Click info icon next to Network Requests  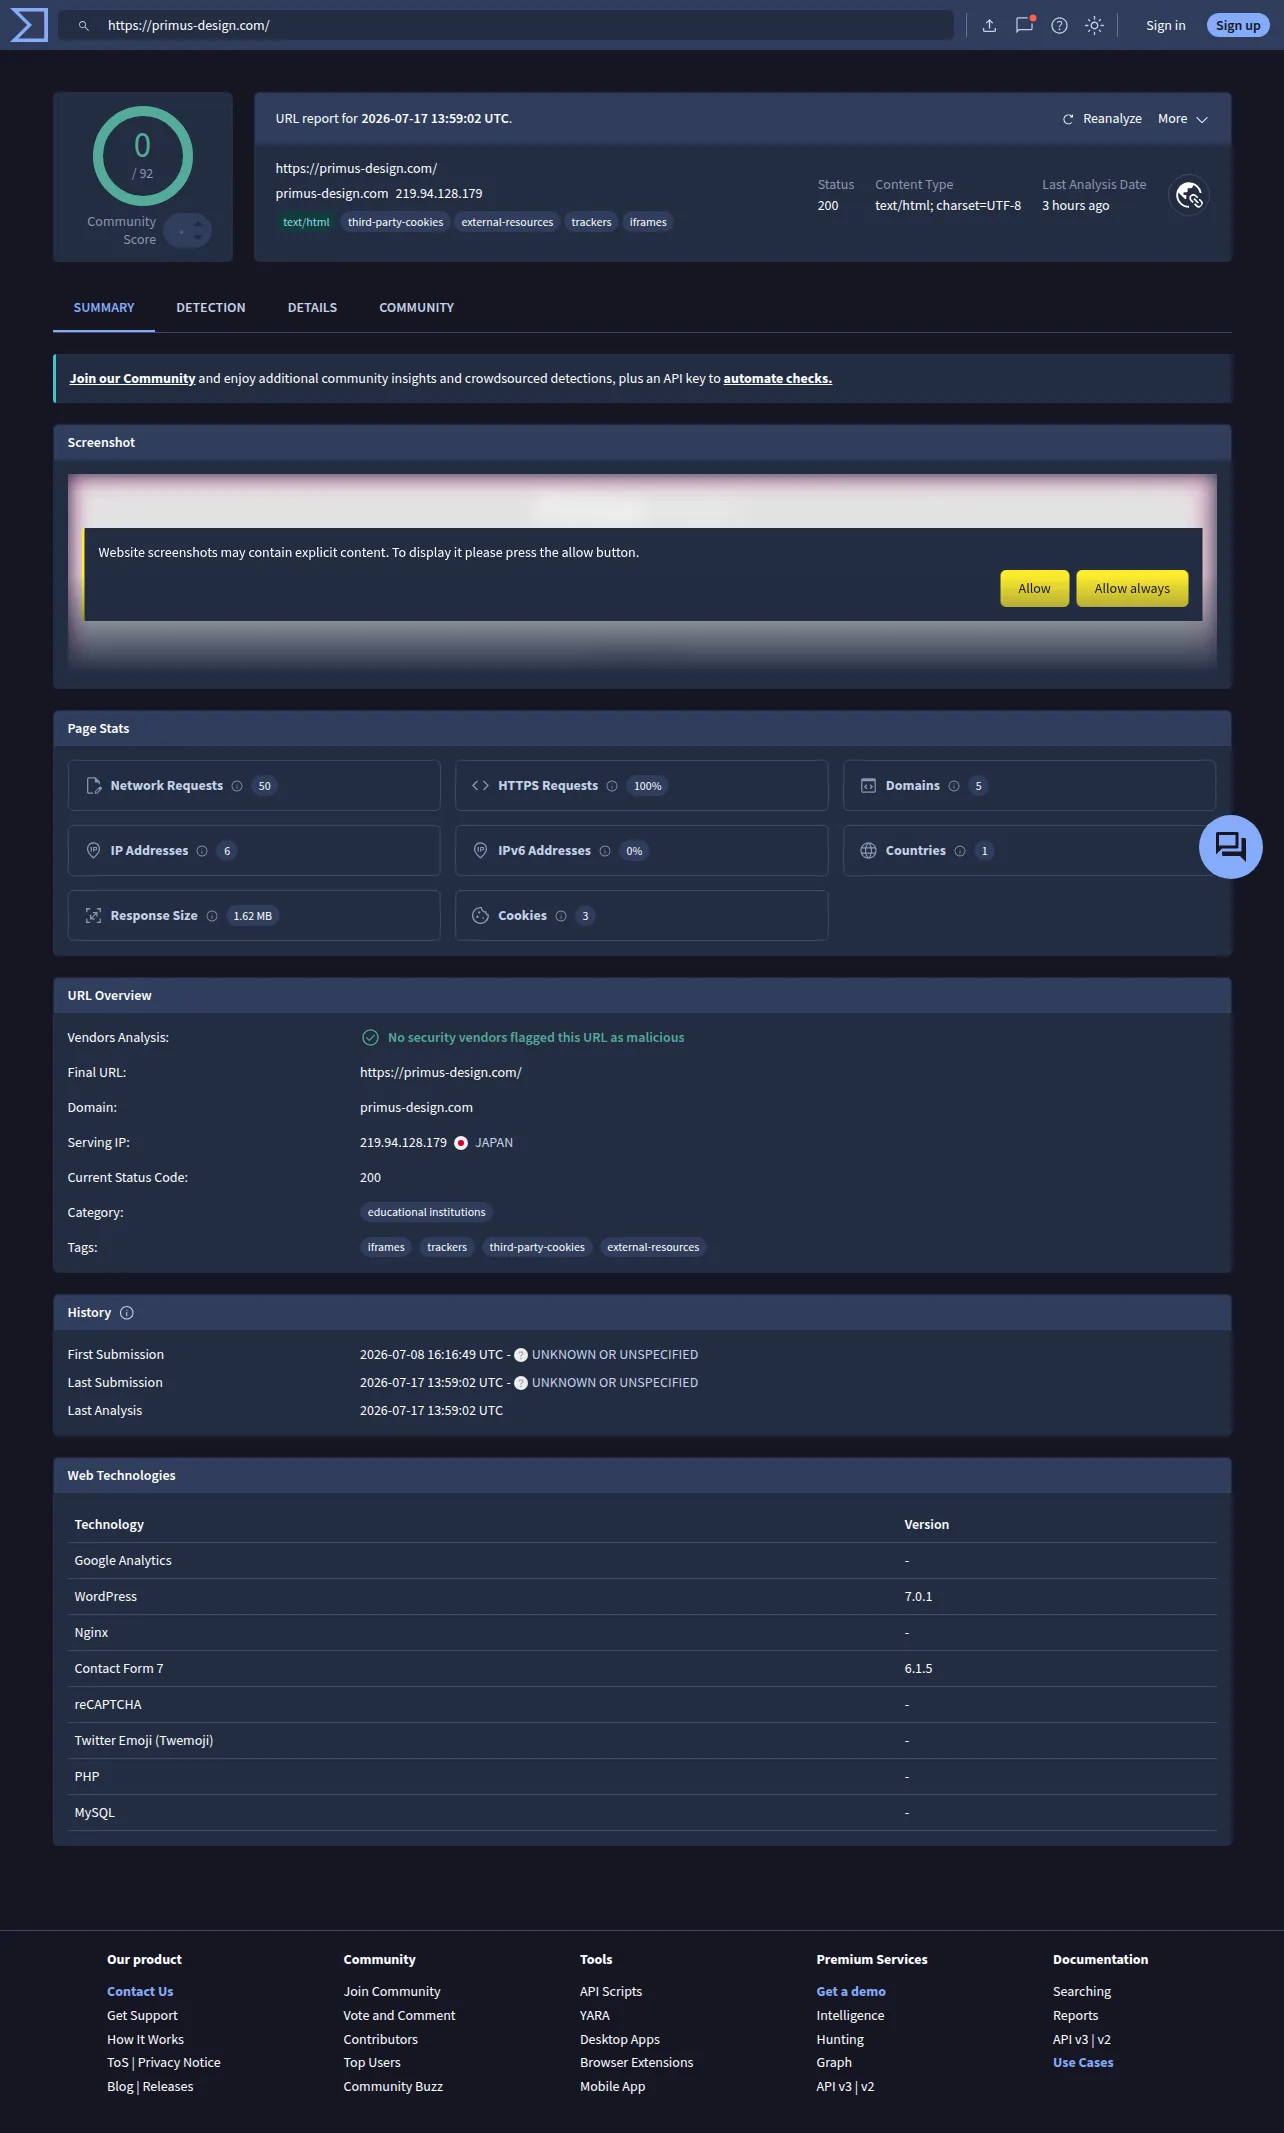tap(237, 786)
